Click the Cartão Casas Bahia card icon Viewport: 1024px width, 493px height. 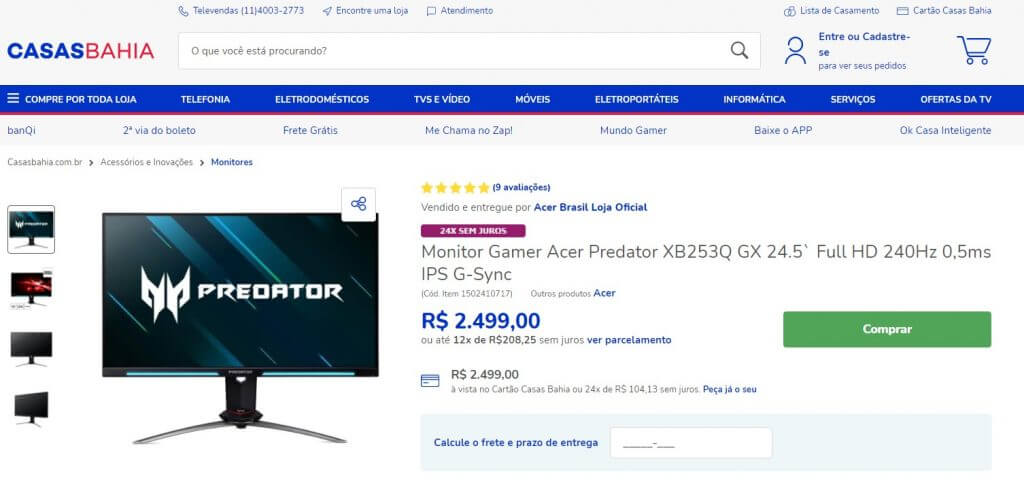[903, 11]
